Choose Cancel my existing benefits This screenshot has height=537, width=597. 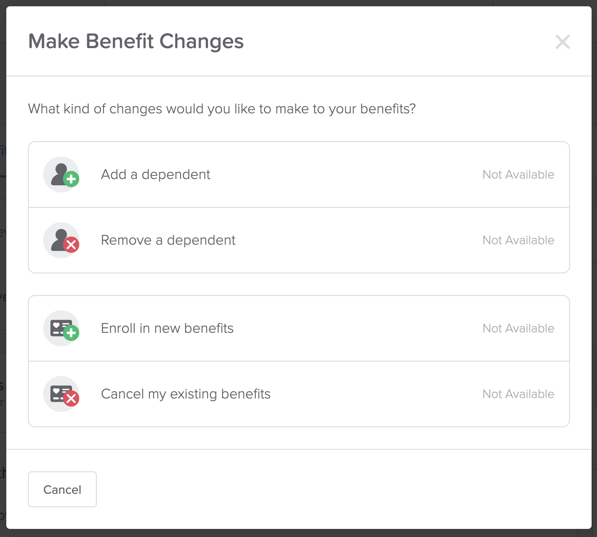point(299,394)
